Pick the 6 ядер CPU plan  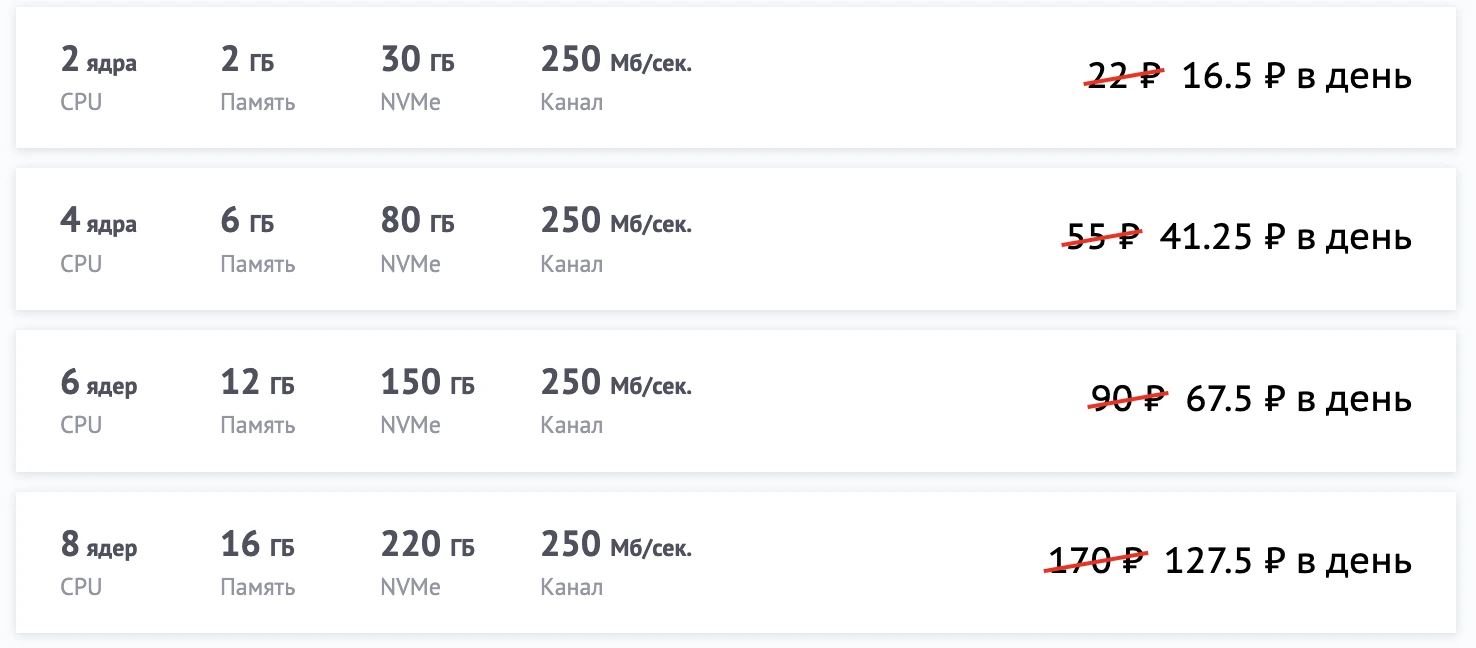click(98, 385)
